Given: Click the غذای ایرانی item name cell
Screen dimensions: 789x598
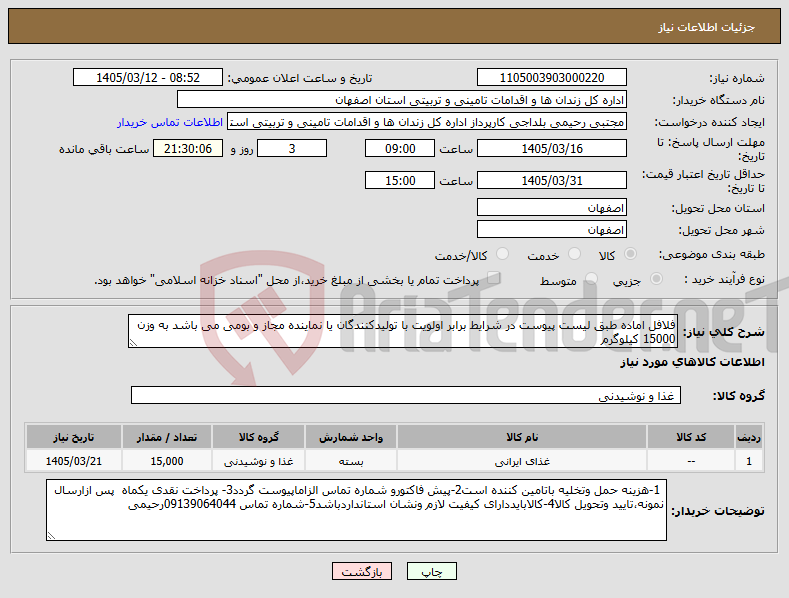Looking at the screenshot, I should pyautogui.click(x=522, y=461).
